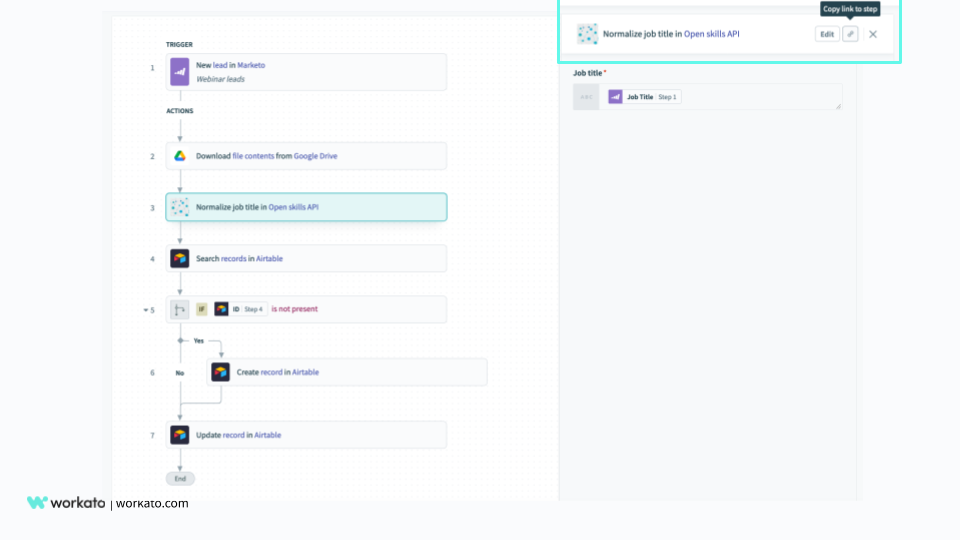
Task: Click the Airtable icon in Update record step
Action: click(x=179, y=435)
